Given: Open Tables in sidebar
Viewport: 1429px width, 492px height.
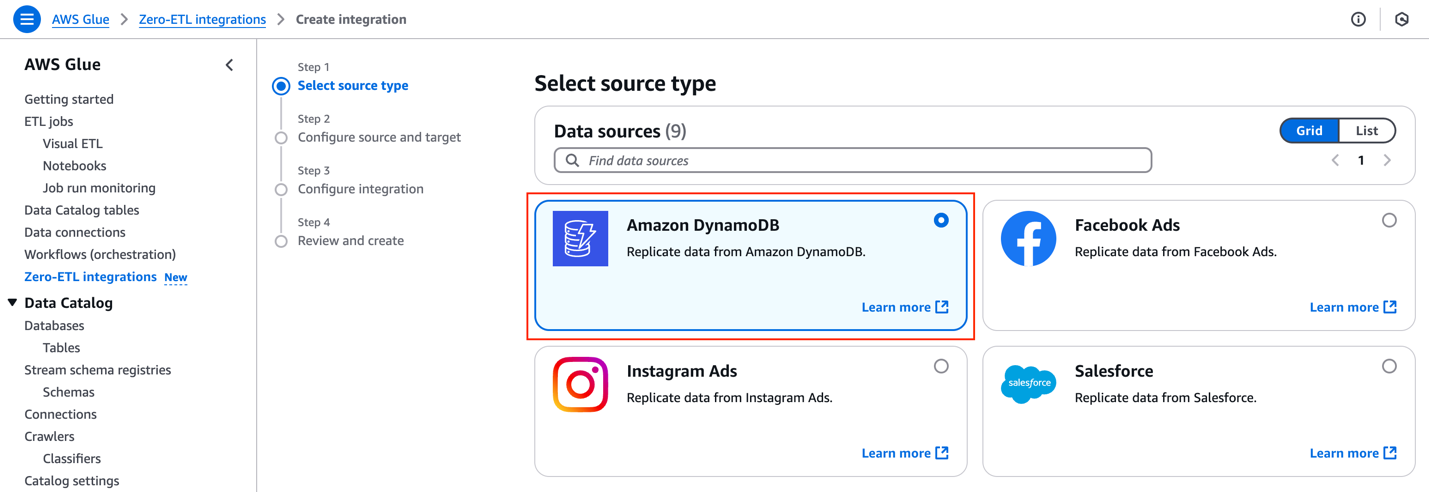Looking at the screenshot, I should (61, 348).
